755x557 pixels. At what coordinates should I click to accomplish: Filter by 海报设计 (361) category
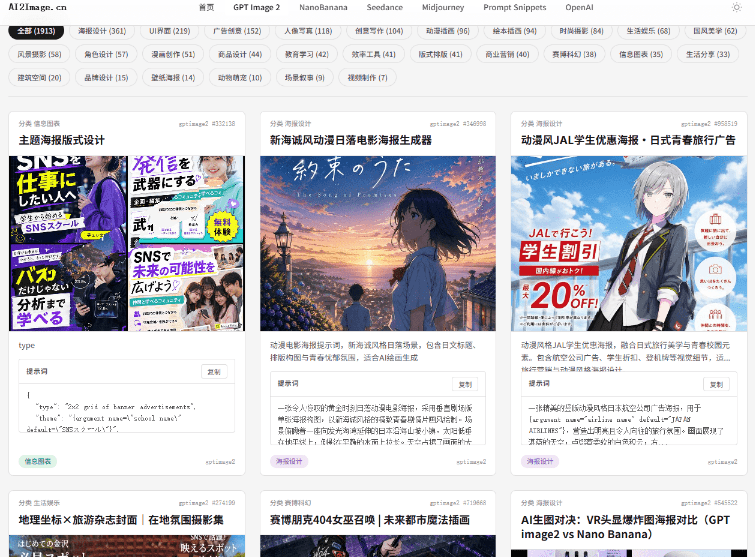pyautogui.click(x=102, y=31)
